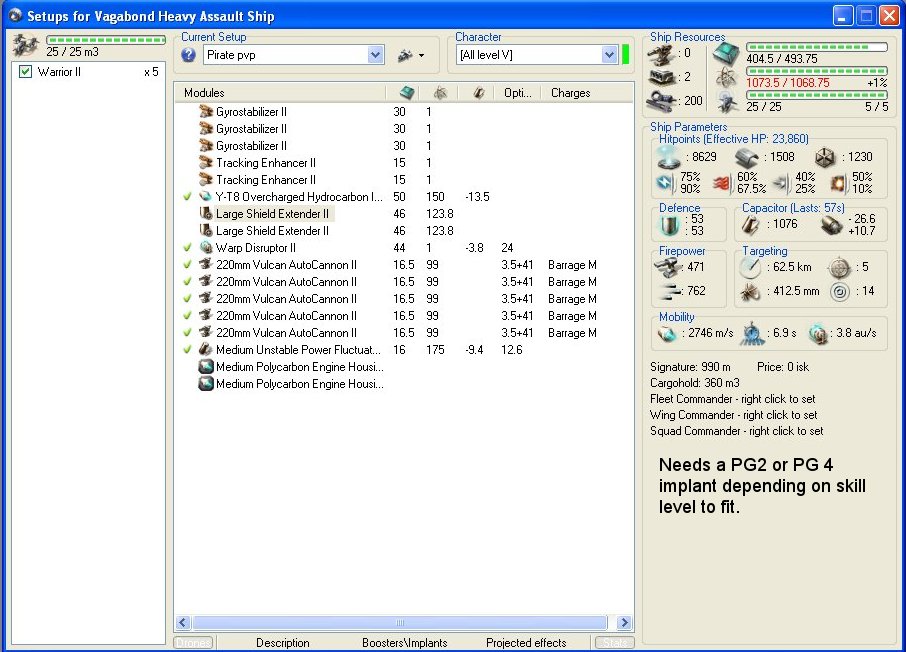Click the max velocity icon 2746 m/s

coord(667,334)
